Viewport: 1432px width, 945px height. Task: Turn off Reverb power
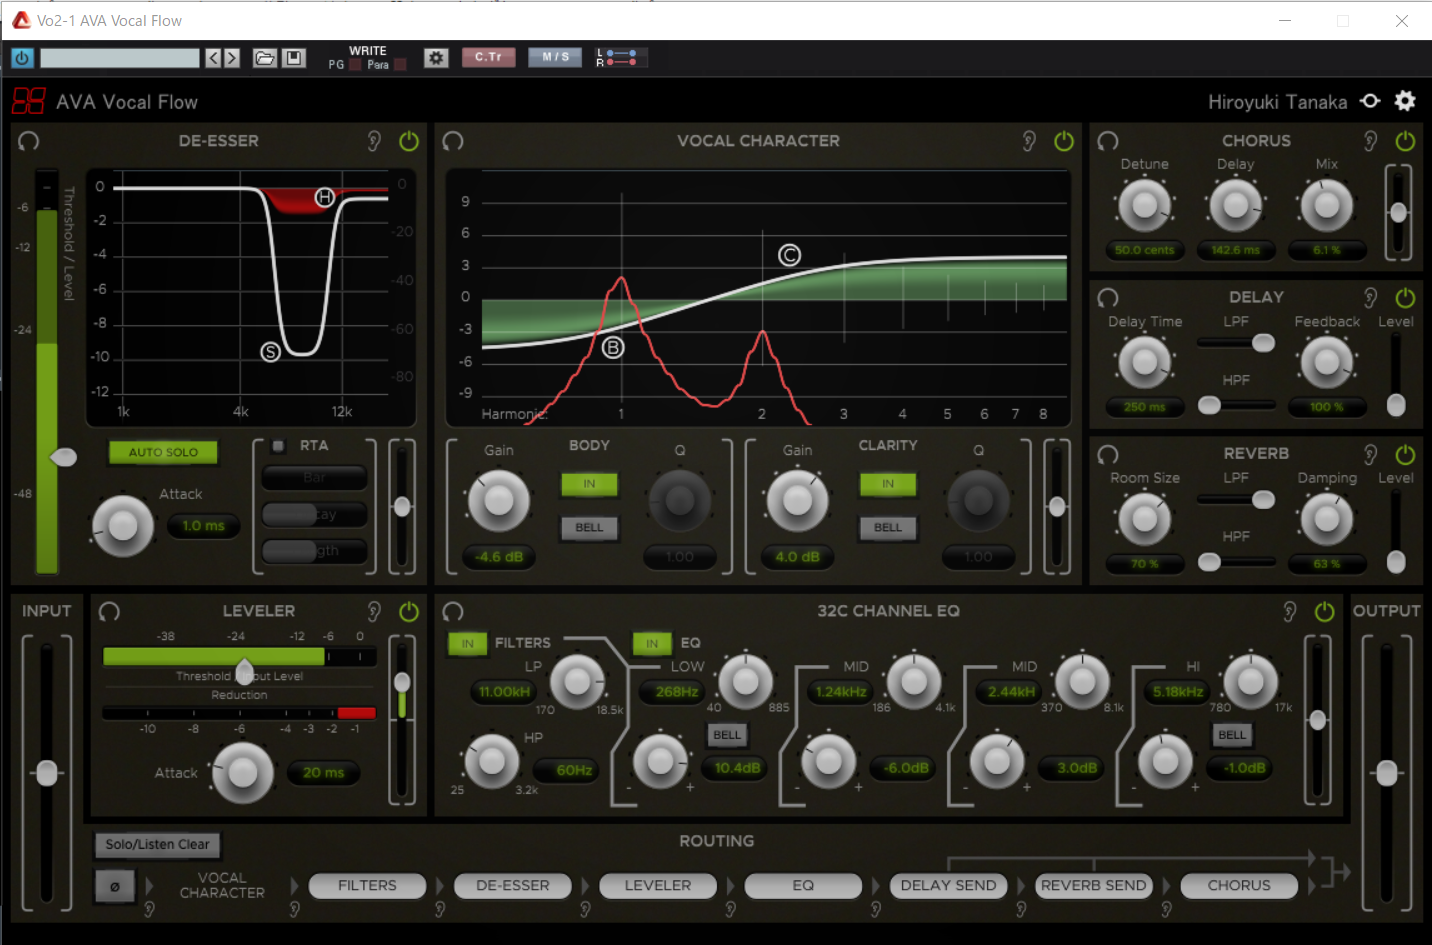click(x=1405, y=454)
